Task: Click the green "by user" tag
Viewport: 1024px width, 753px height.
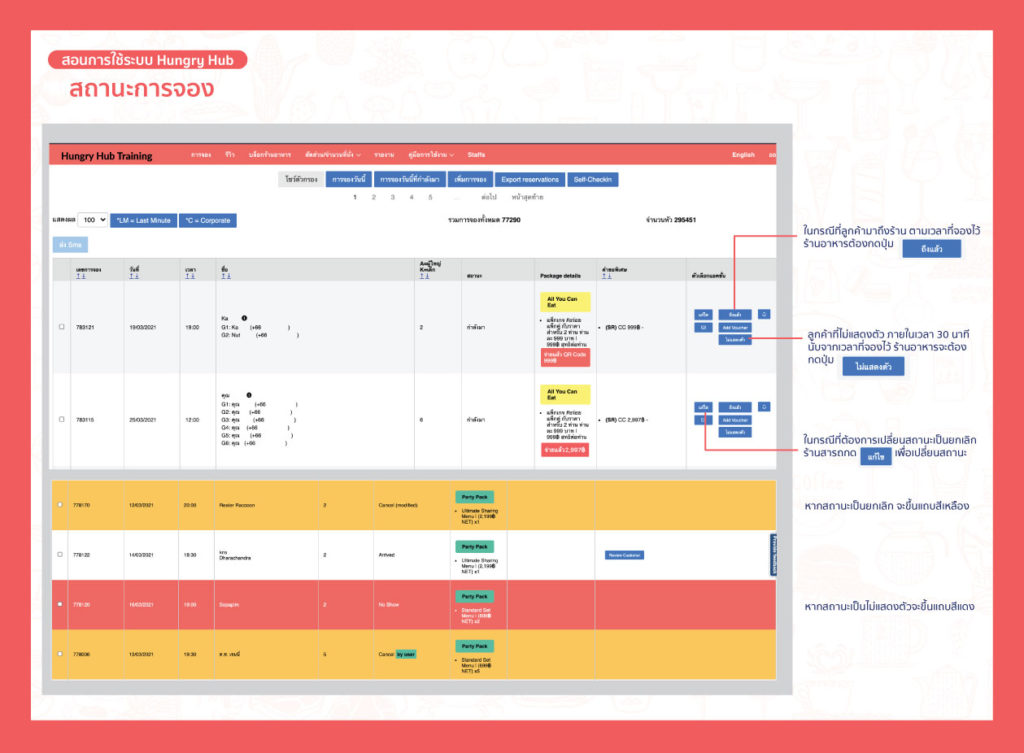Action: pyautogui.click(x=406, y=654)
